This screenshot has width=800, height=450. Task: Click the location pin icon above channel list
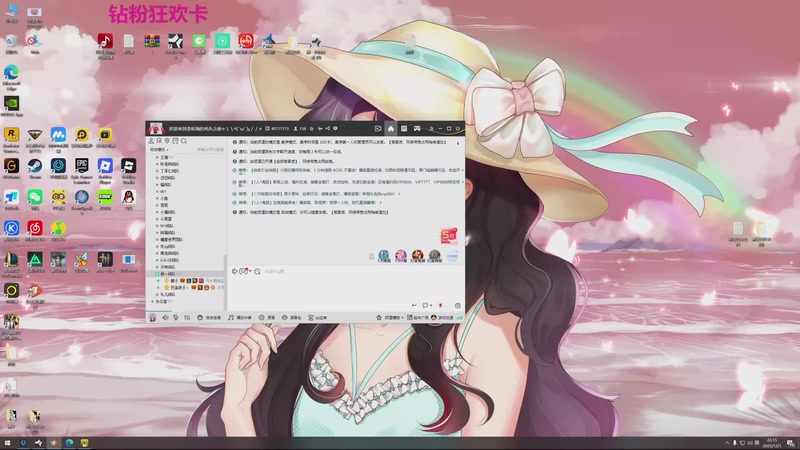coord(167,141)
